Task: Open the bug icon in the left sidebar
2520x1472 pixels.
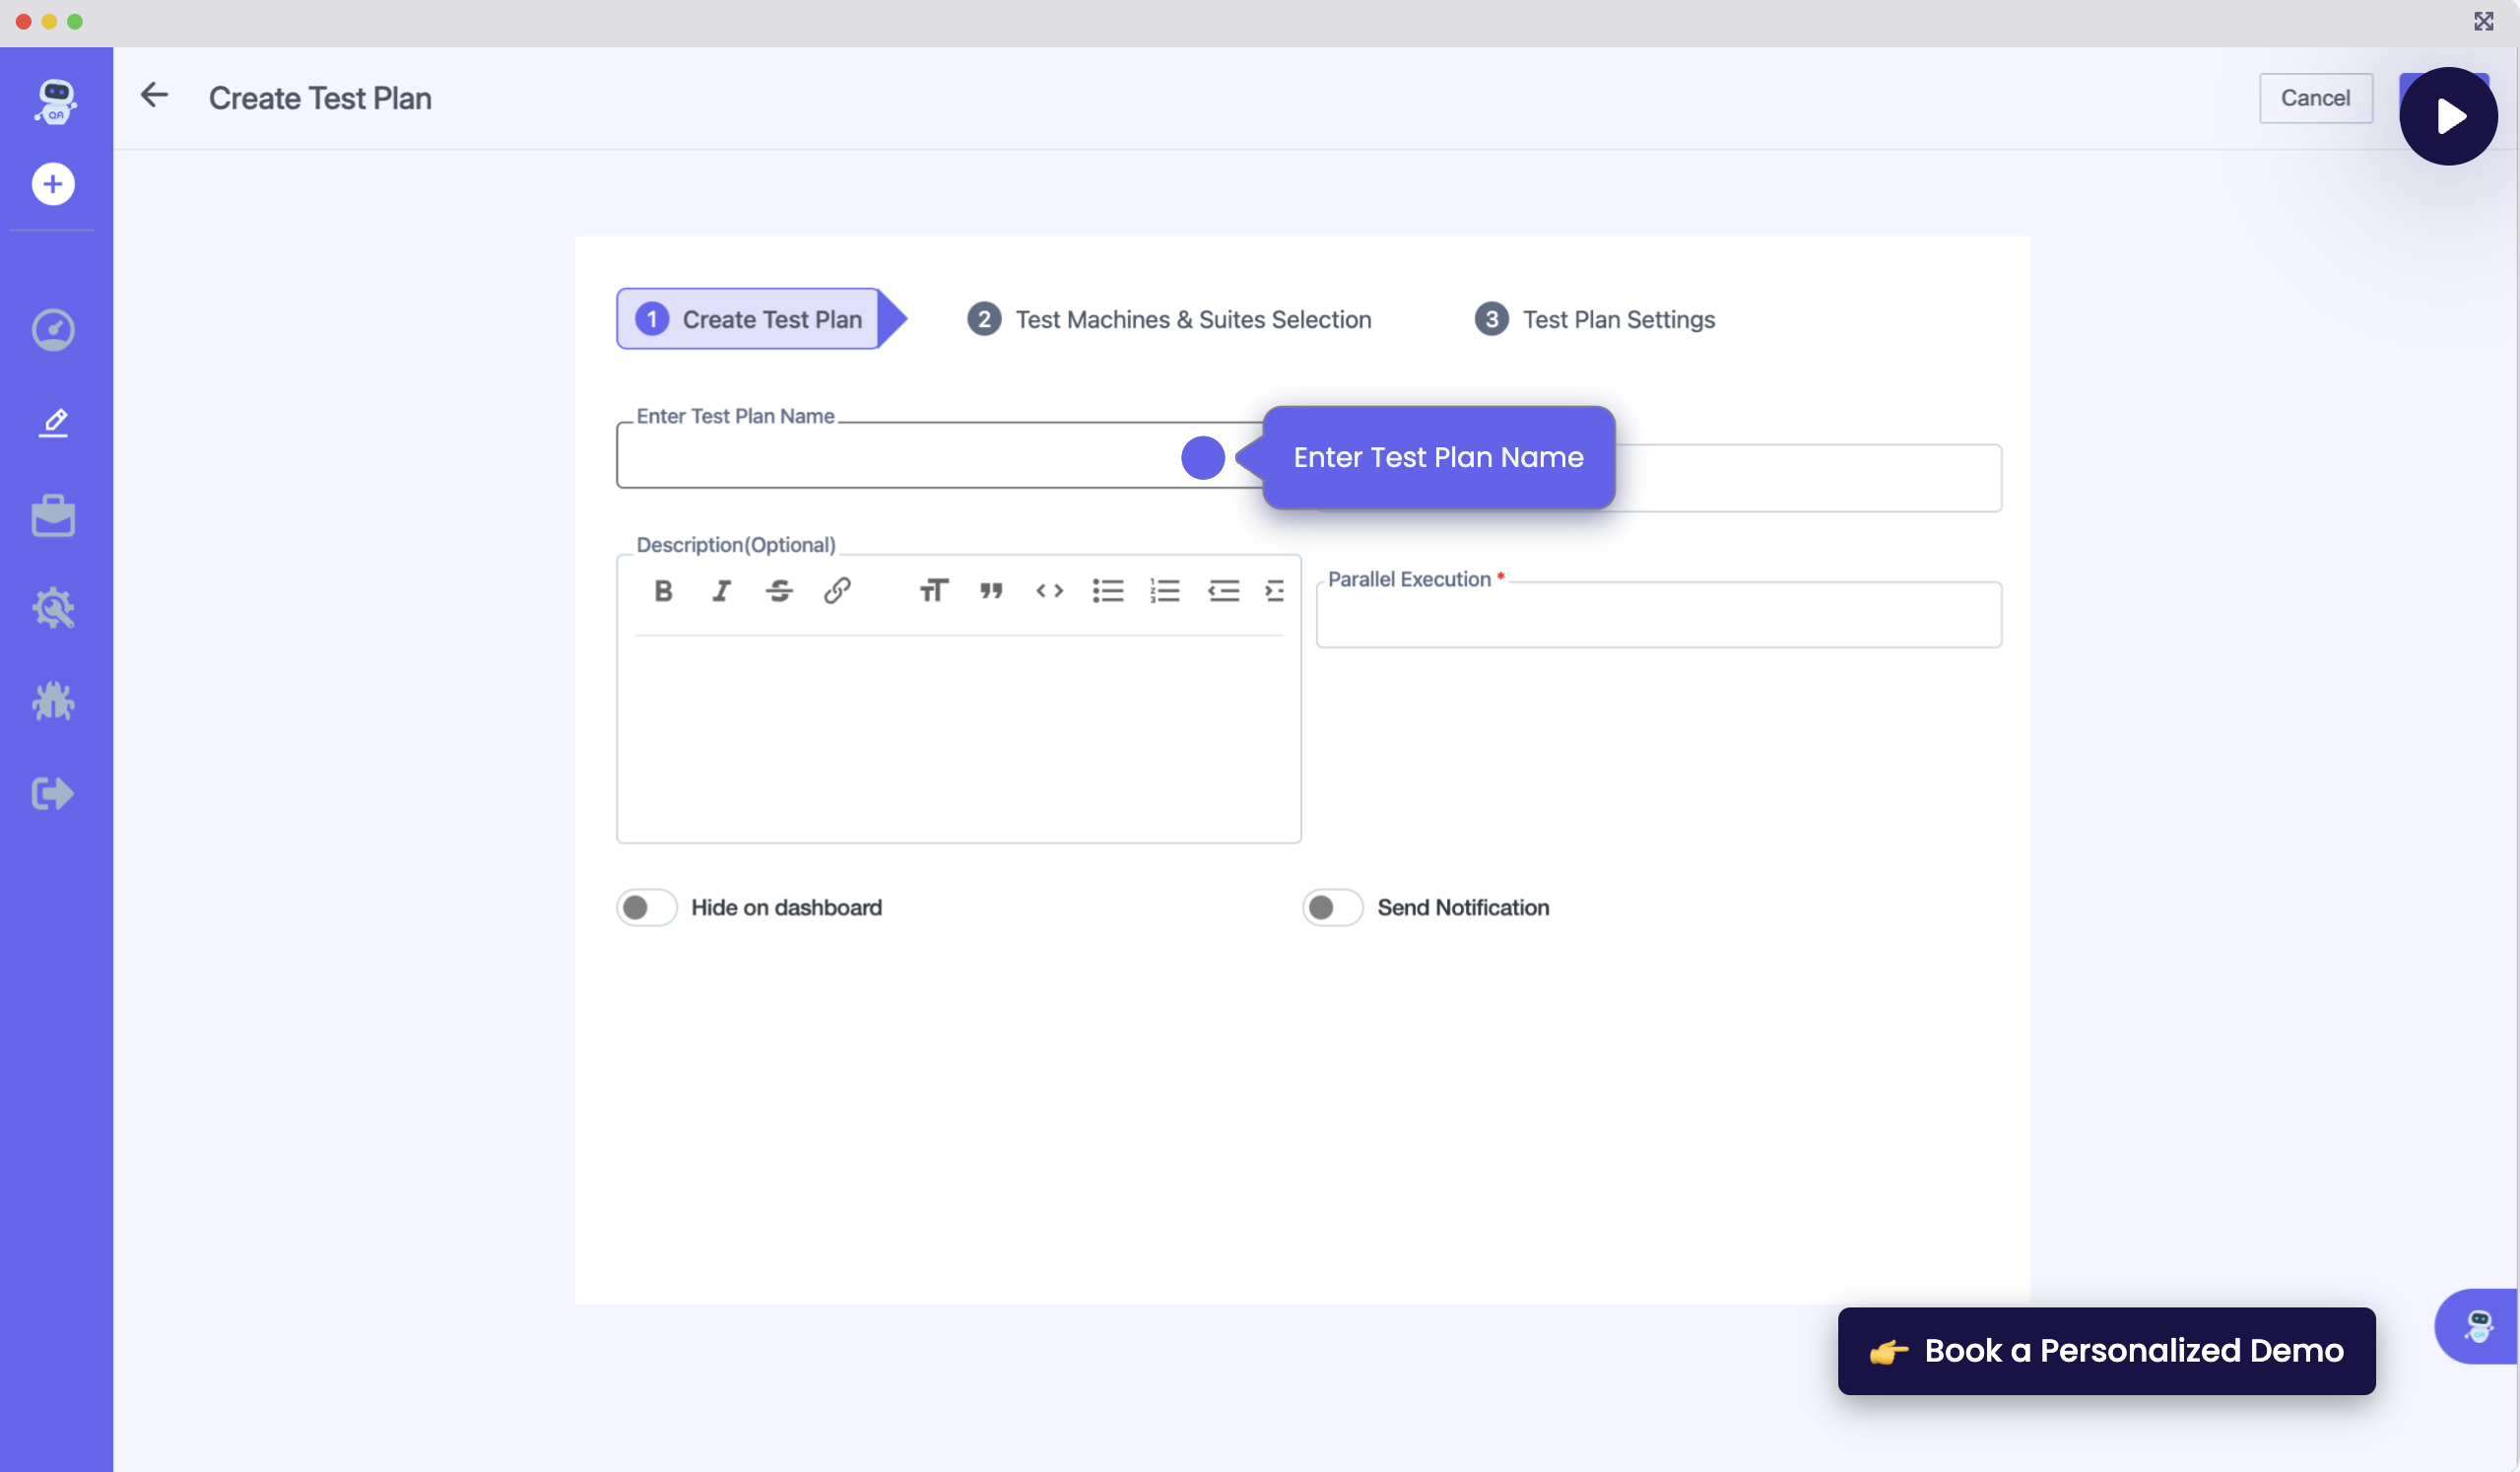Action: (x=53, y=701)
